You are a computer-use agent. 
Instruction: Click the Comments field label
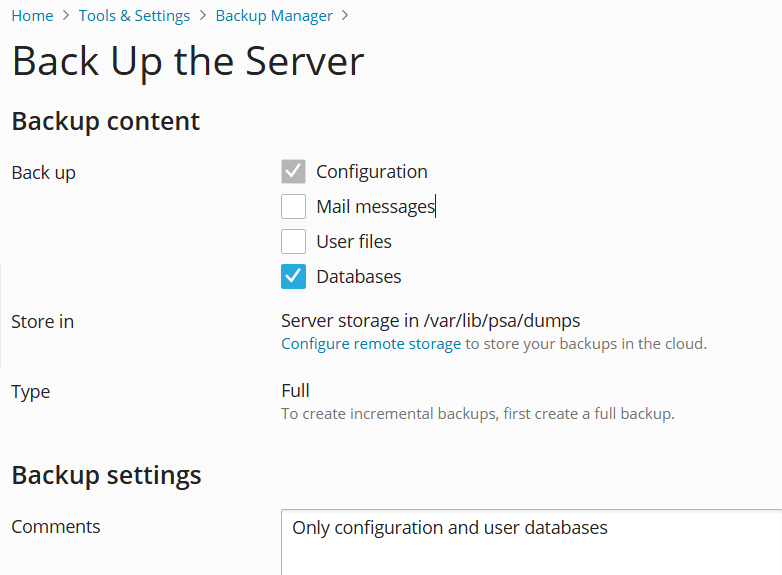(56, 527)
